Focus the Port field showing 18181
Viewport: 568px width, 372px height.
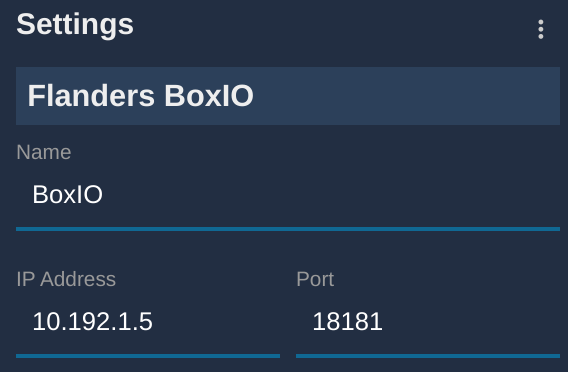point(428,322)
